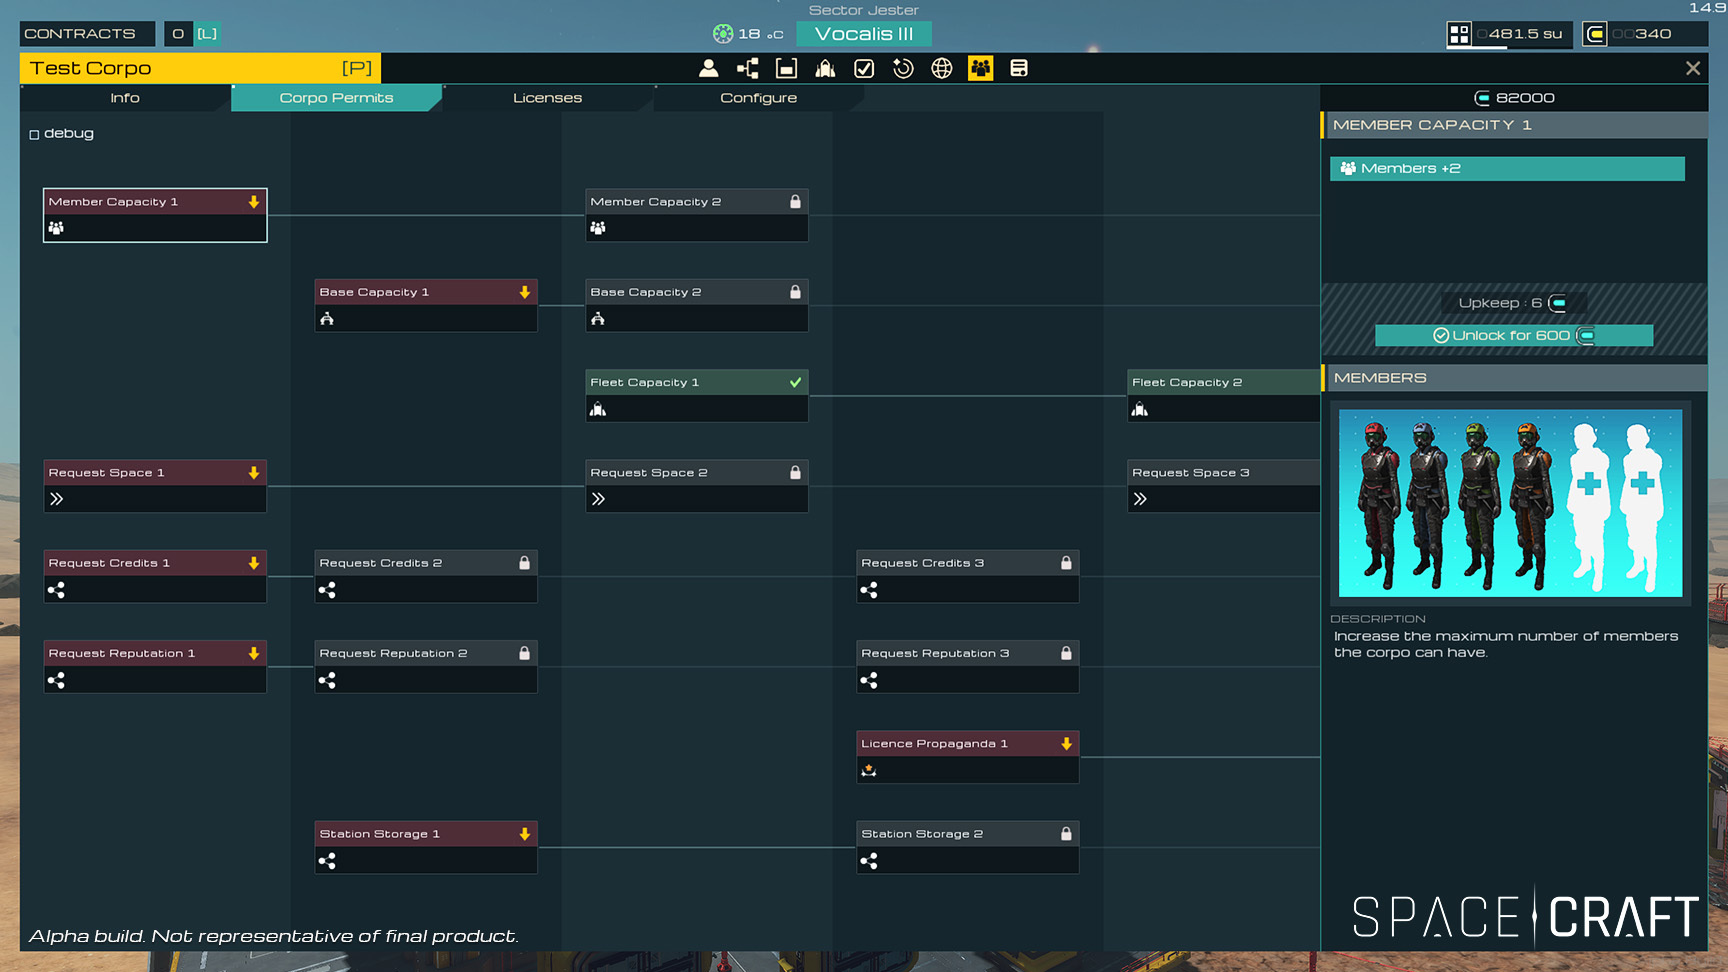Click lock icon on Request Reputation 3

pyautogui.click(x=1067, y=653)
